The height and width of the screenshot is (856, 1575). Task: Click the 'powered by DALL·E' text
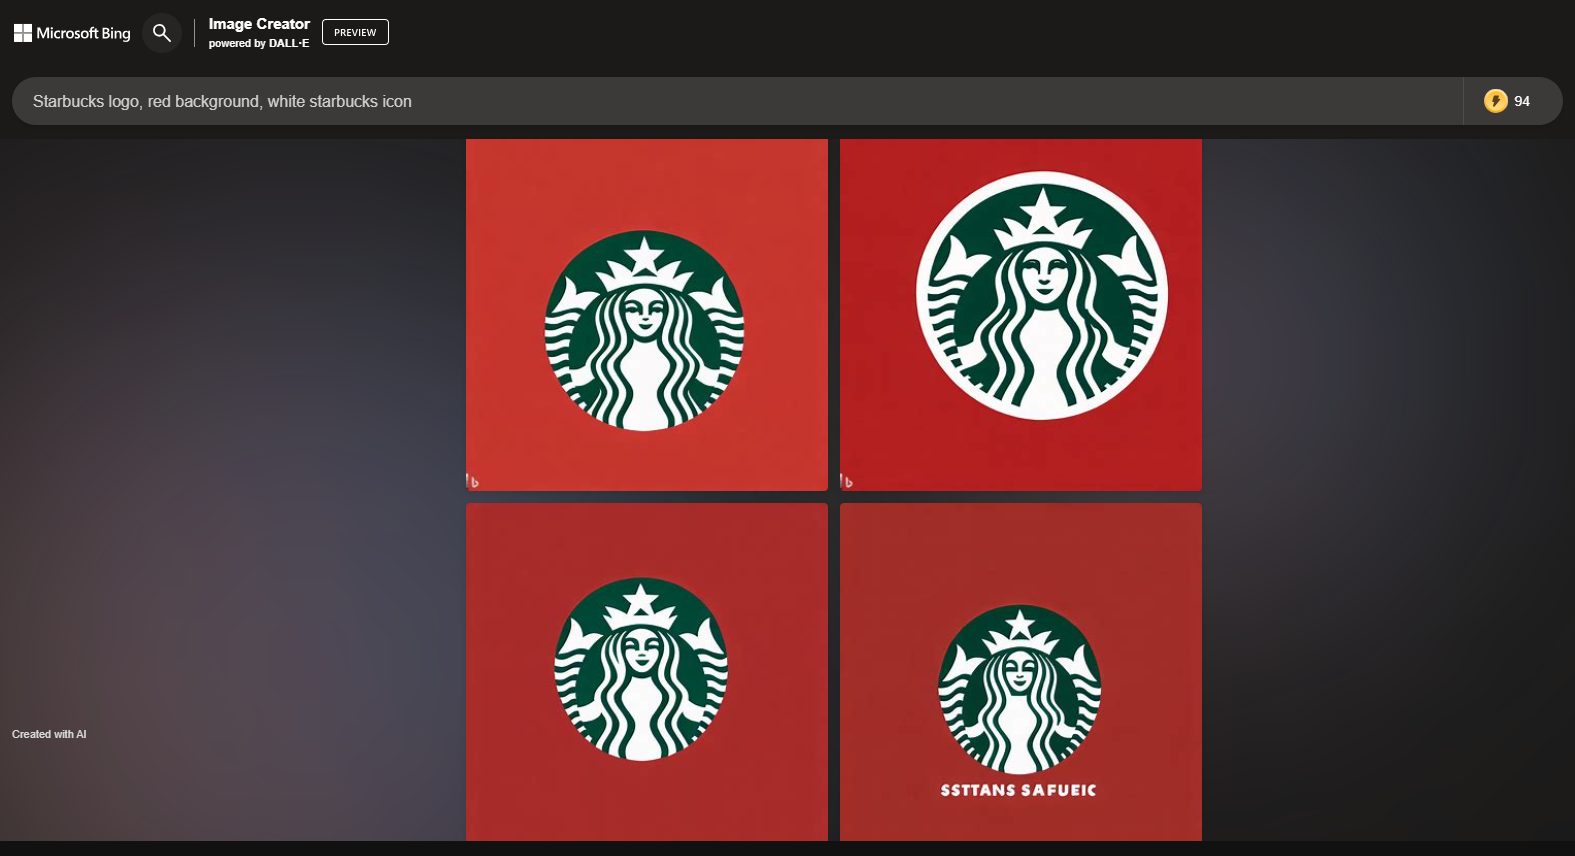click(259, 43)
